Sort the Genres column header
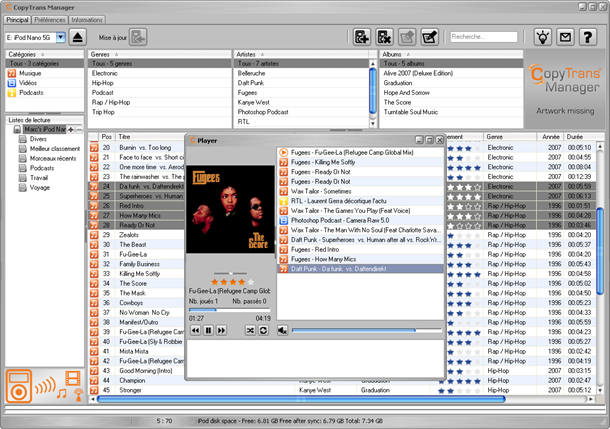Screen dimensions: 610x429 160,54
